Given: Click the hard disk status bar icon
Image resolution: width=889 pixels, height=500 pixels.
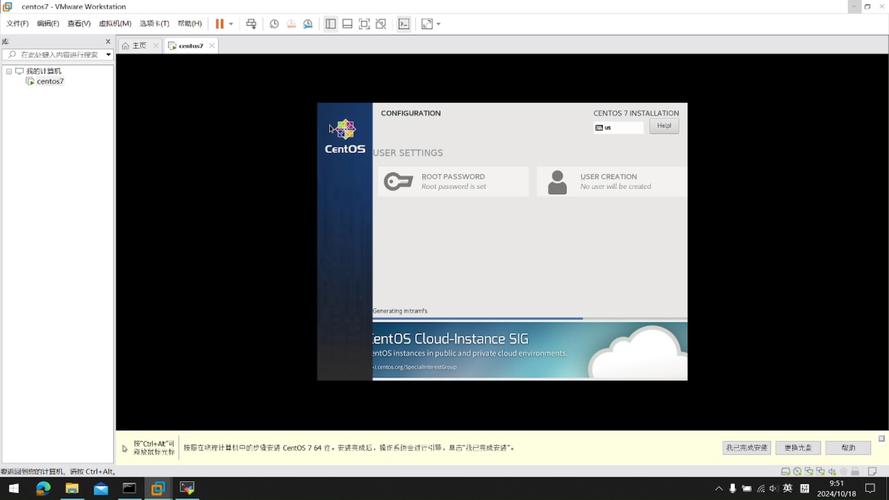Looking at the screenshot, I should 785,471.
